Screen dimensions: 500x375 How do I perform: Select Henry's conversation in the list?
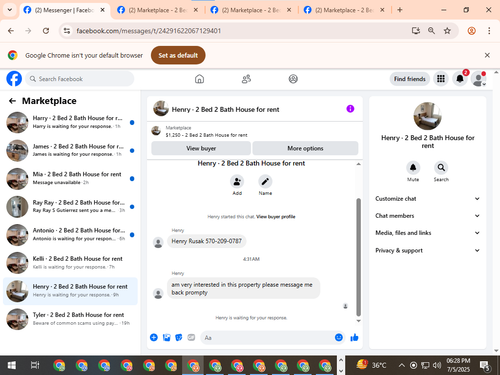[70, 291]
